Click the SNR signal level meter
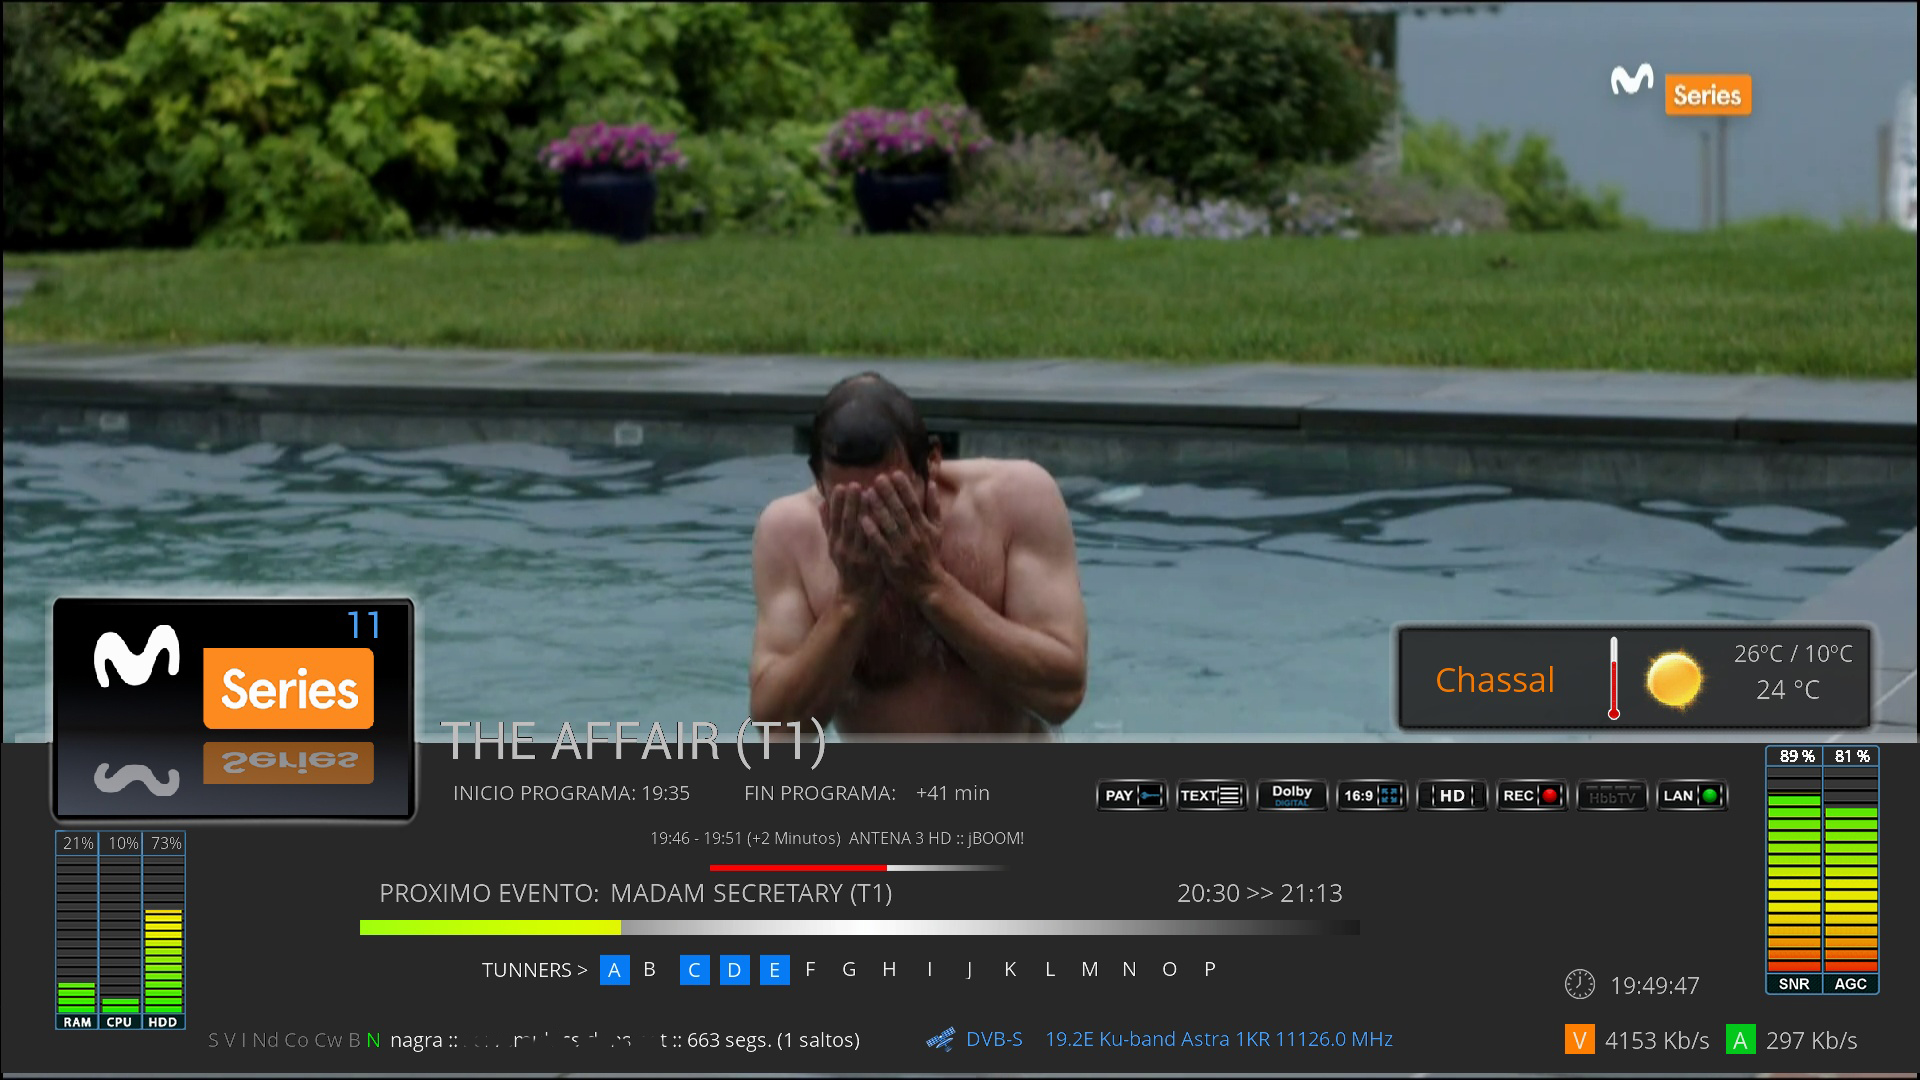1920x1080 pixels. (x=1794, y=870)
